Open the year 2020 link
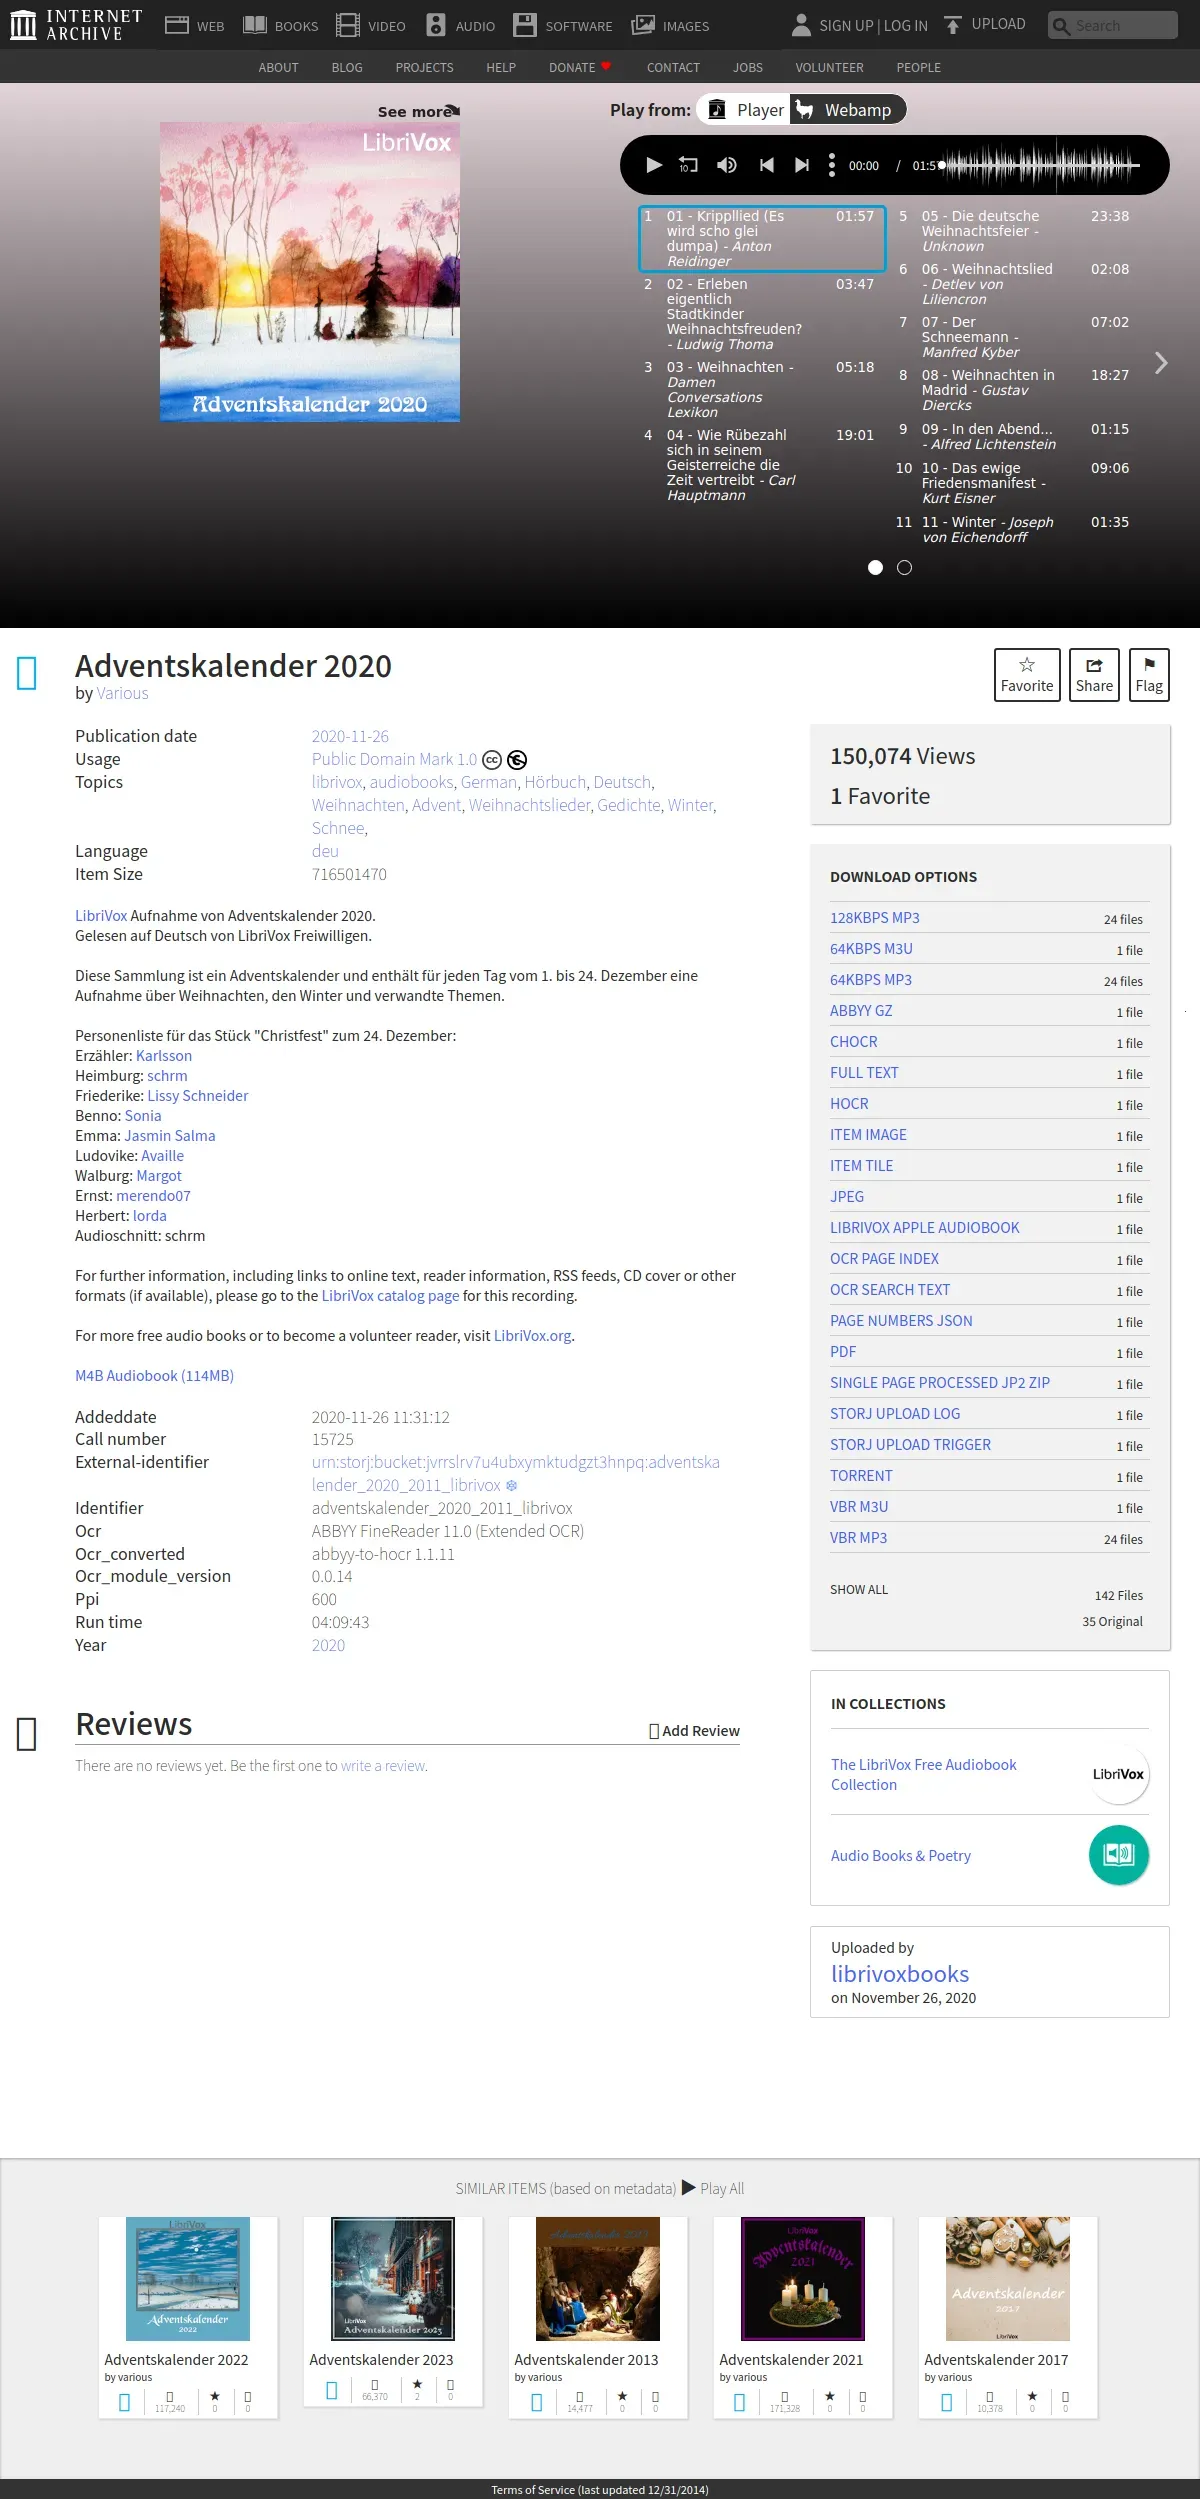Screen dimensions: 1200x2499 point(328,1645)
